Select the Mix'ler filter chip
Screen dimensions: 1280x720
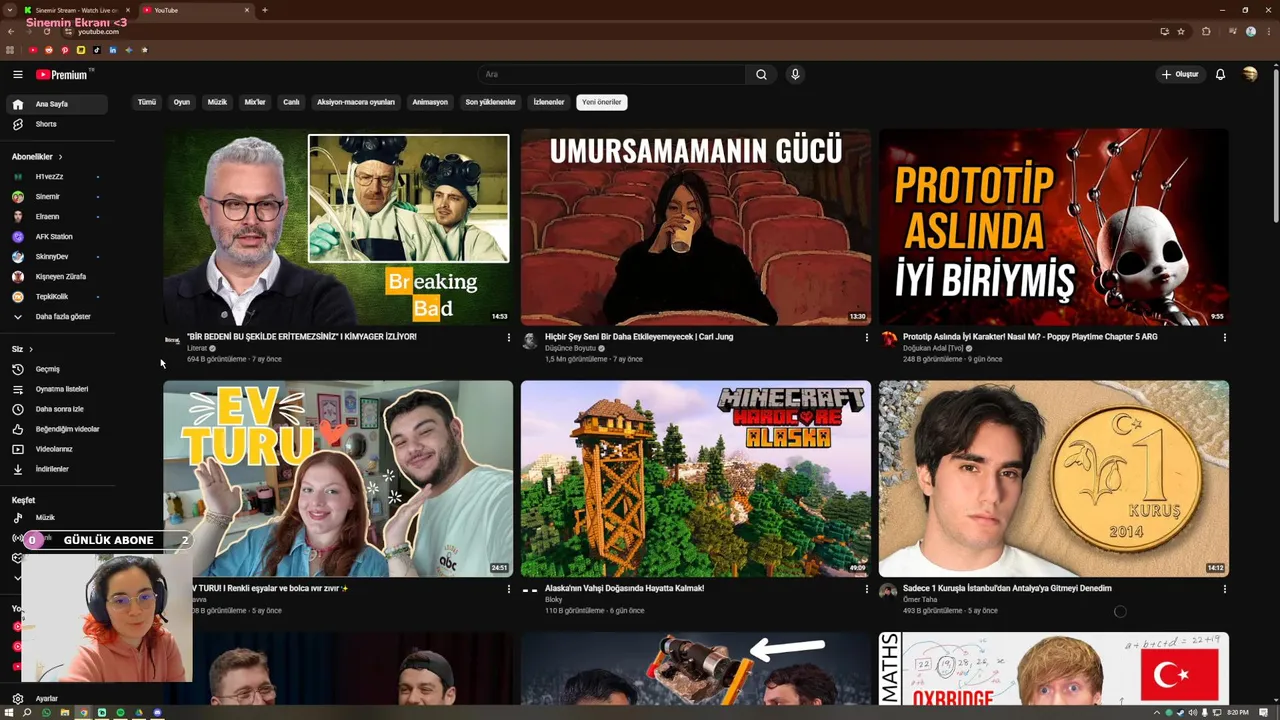coord(255,102)
